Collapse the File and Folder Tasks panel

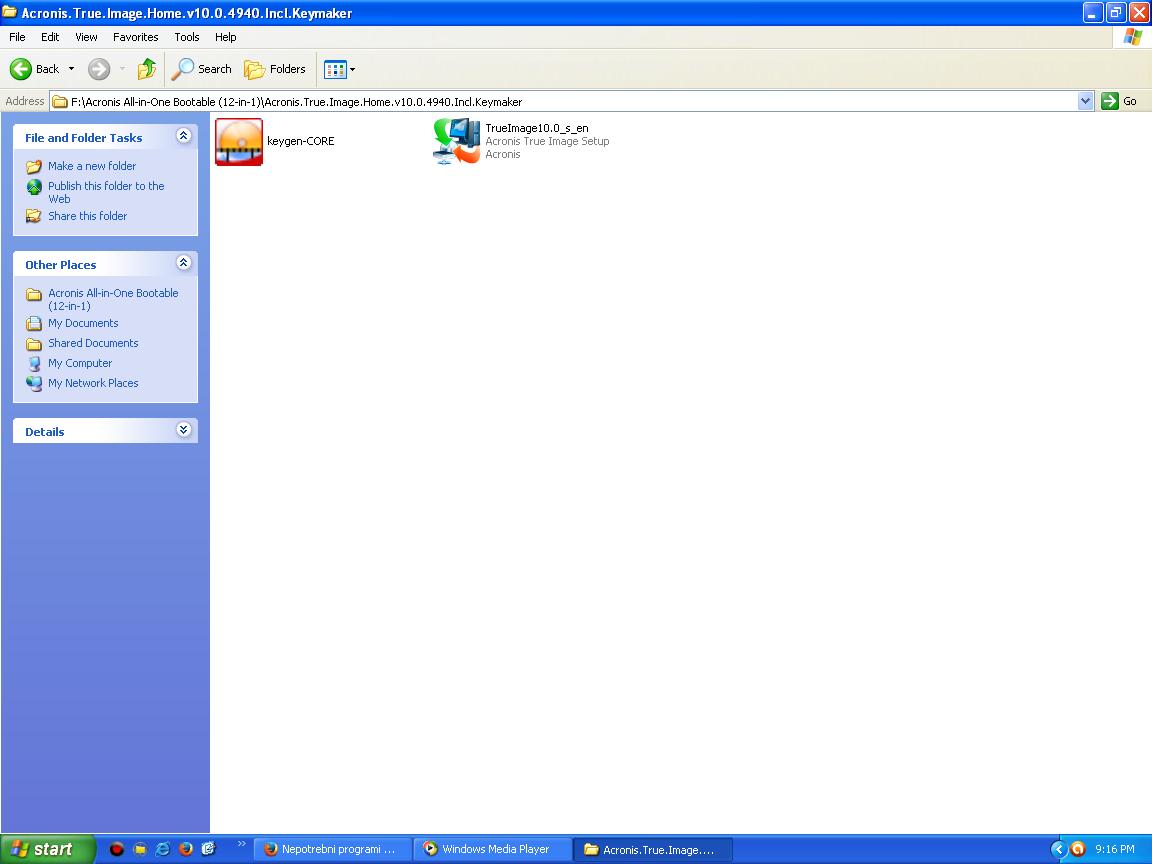(184, 136)
